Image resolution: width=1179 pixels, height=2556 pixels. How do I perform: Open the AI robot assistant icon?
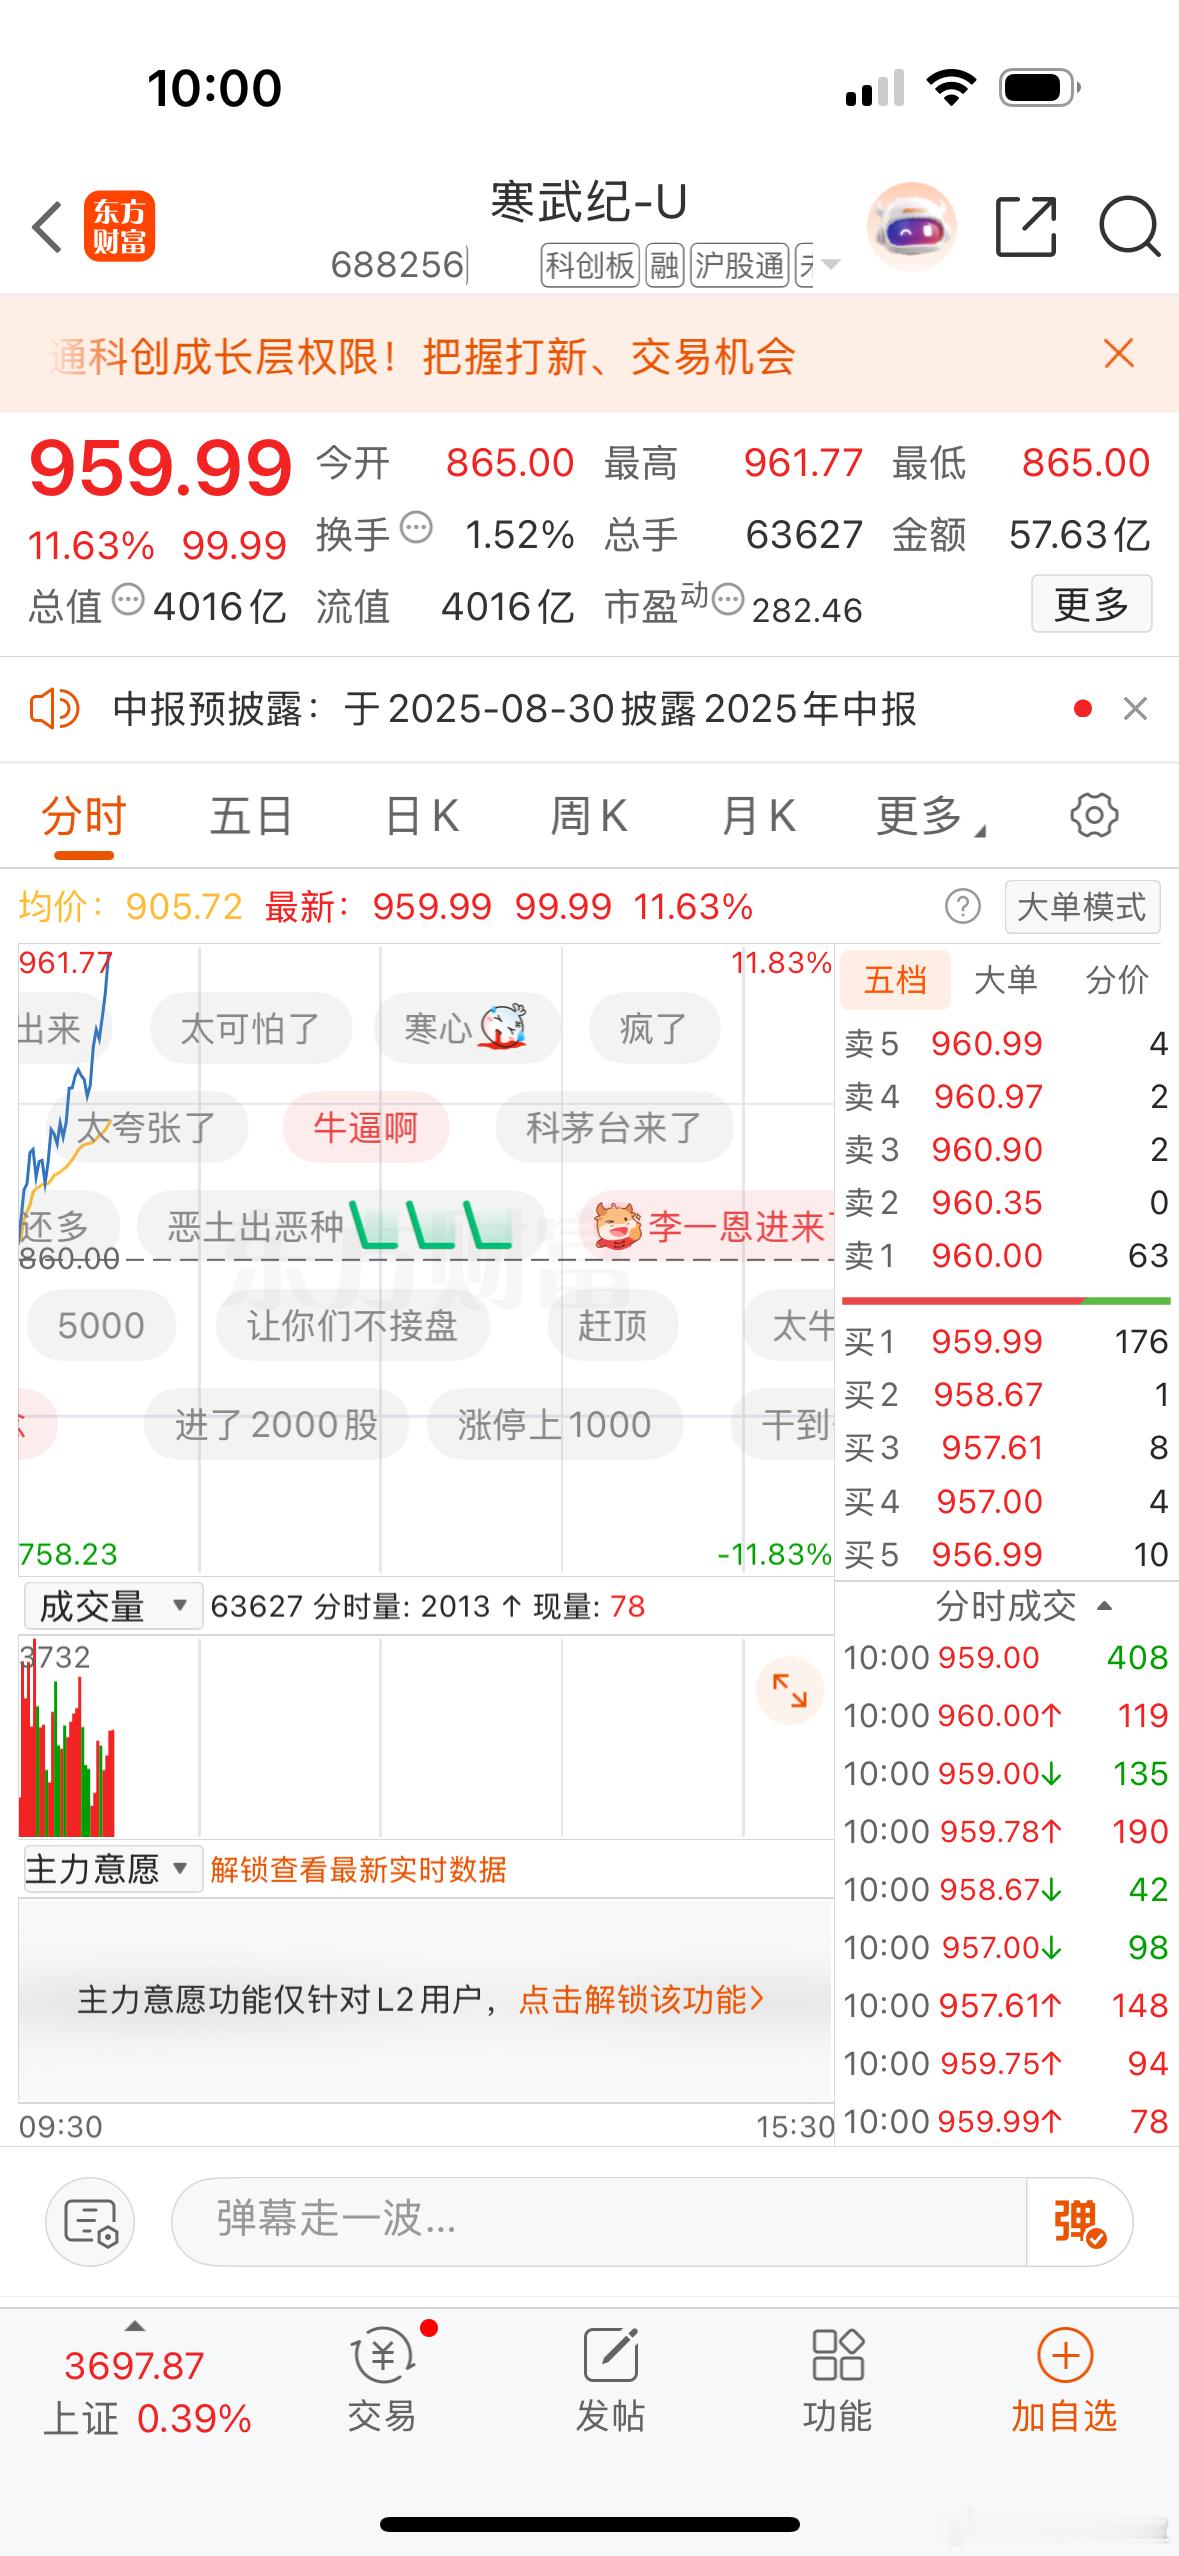click(x=911, y=227)
